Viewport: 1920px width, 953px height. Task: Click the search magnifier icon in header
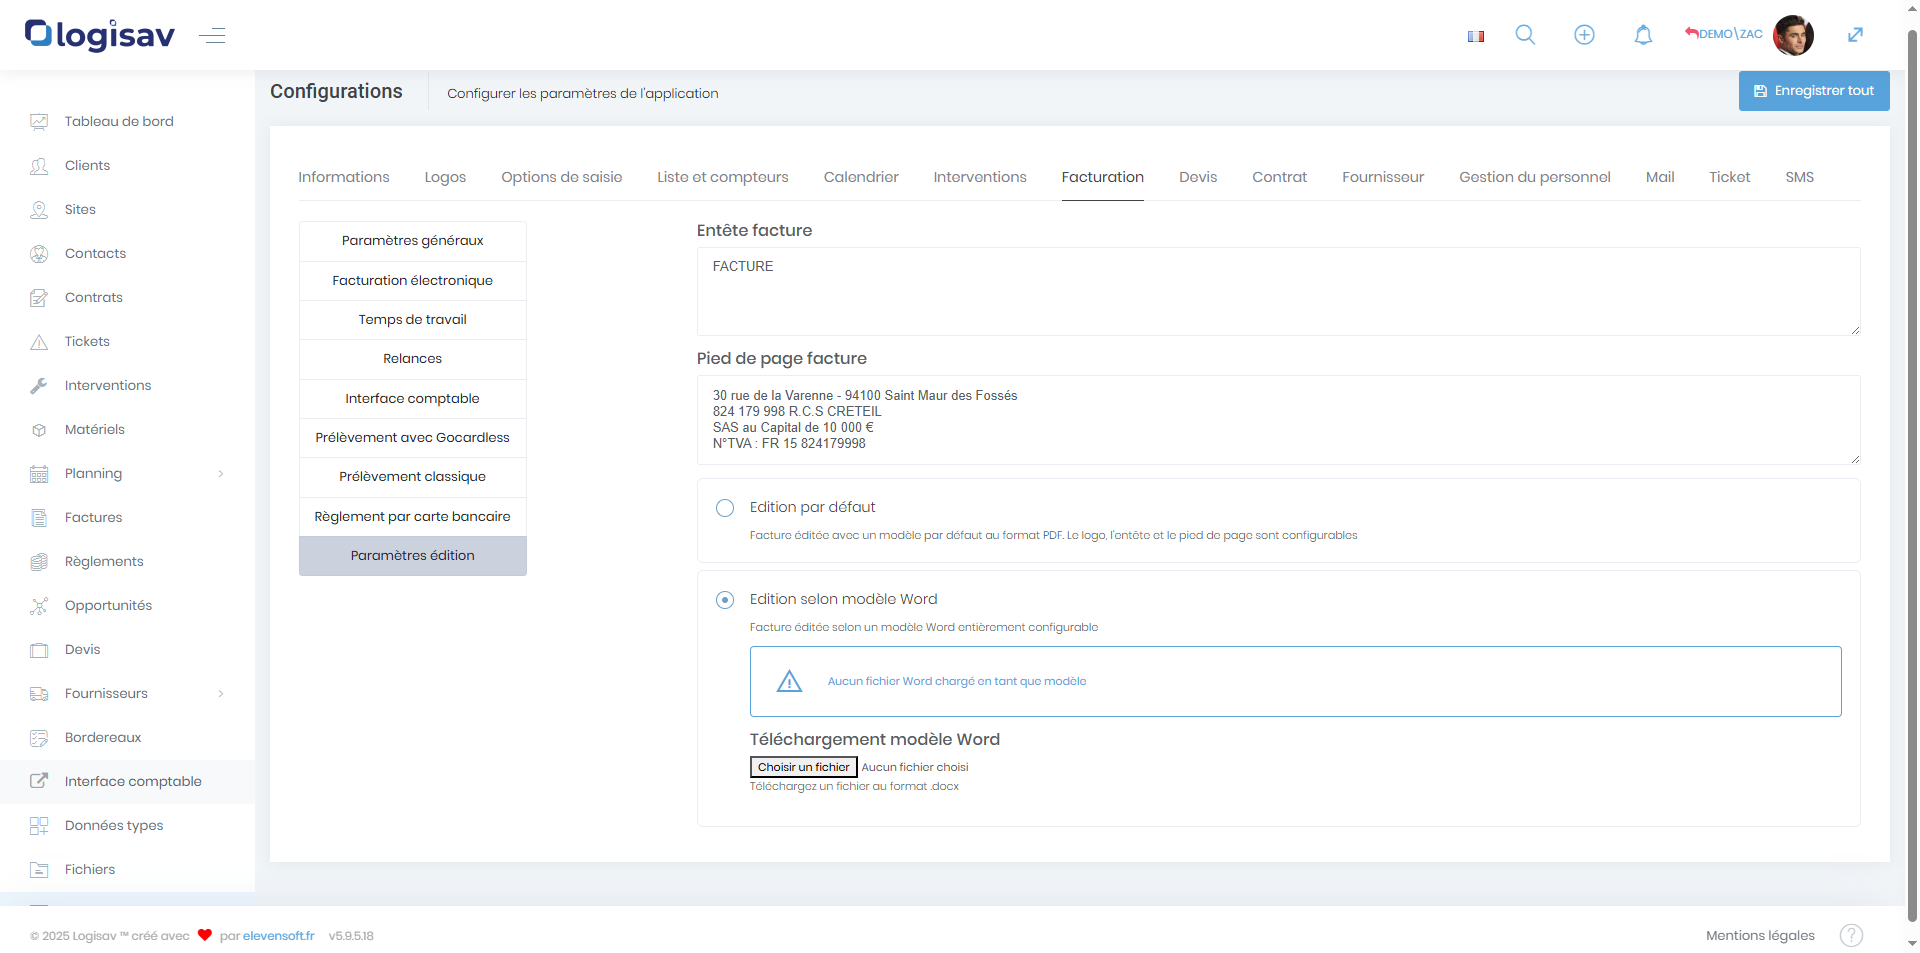coord(1525,35)
